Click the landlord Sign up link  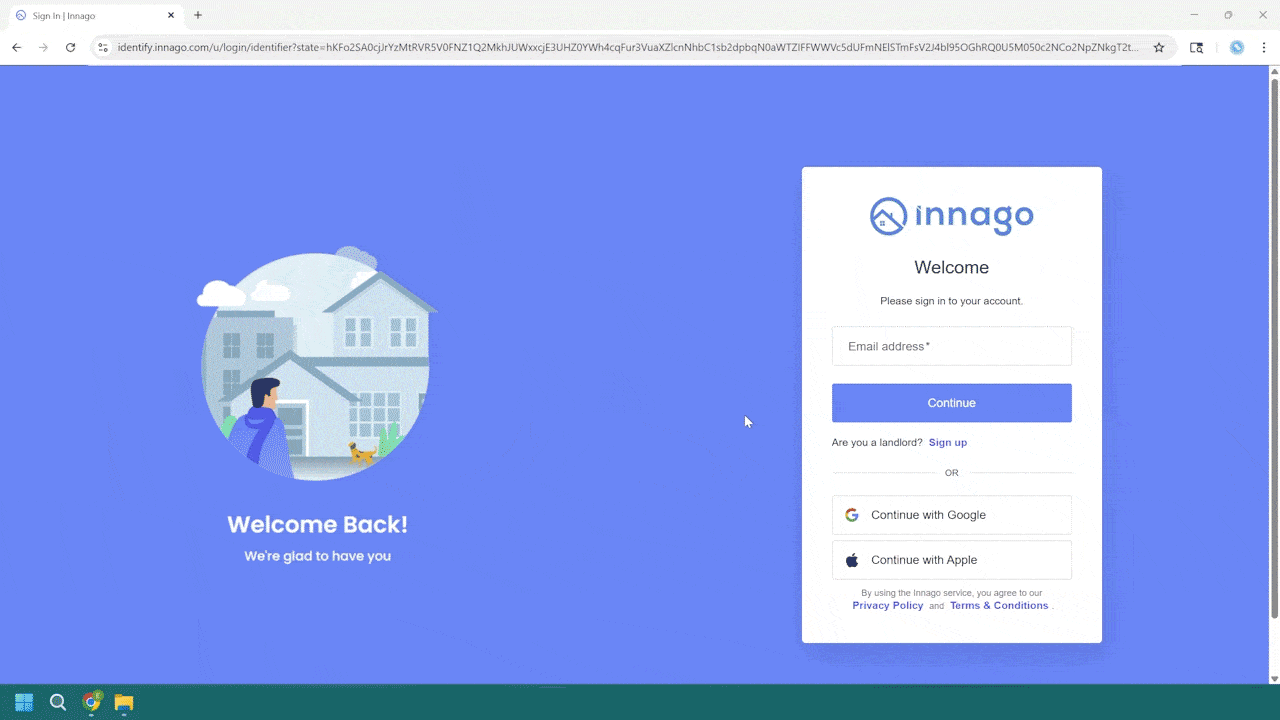click(947, 442)
